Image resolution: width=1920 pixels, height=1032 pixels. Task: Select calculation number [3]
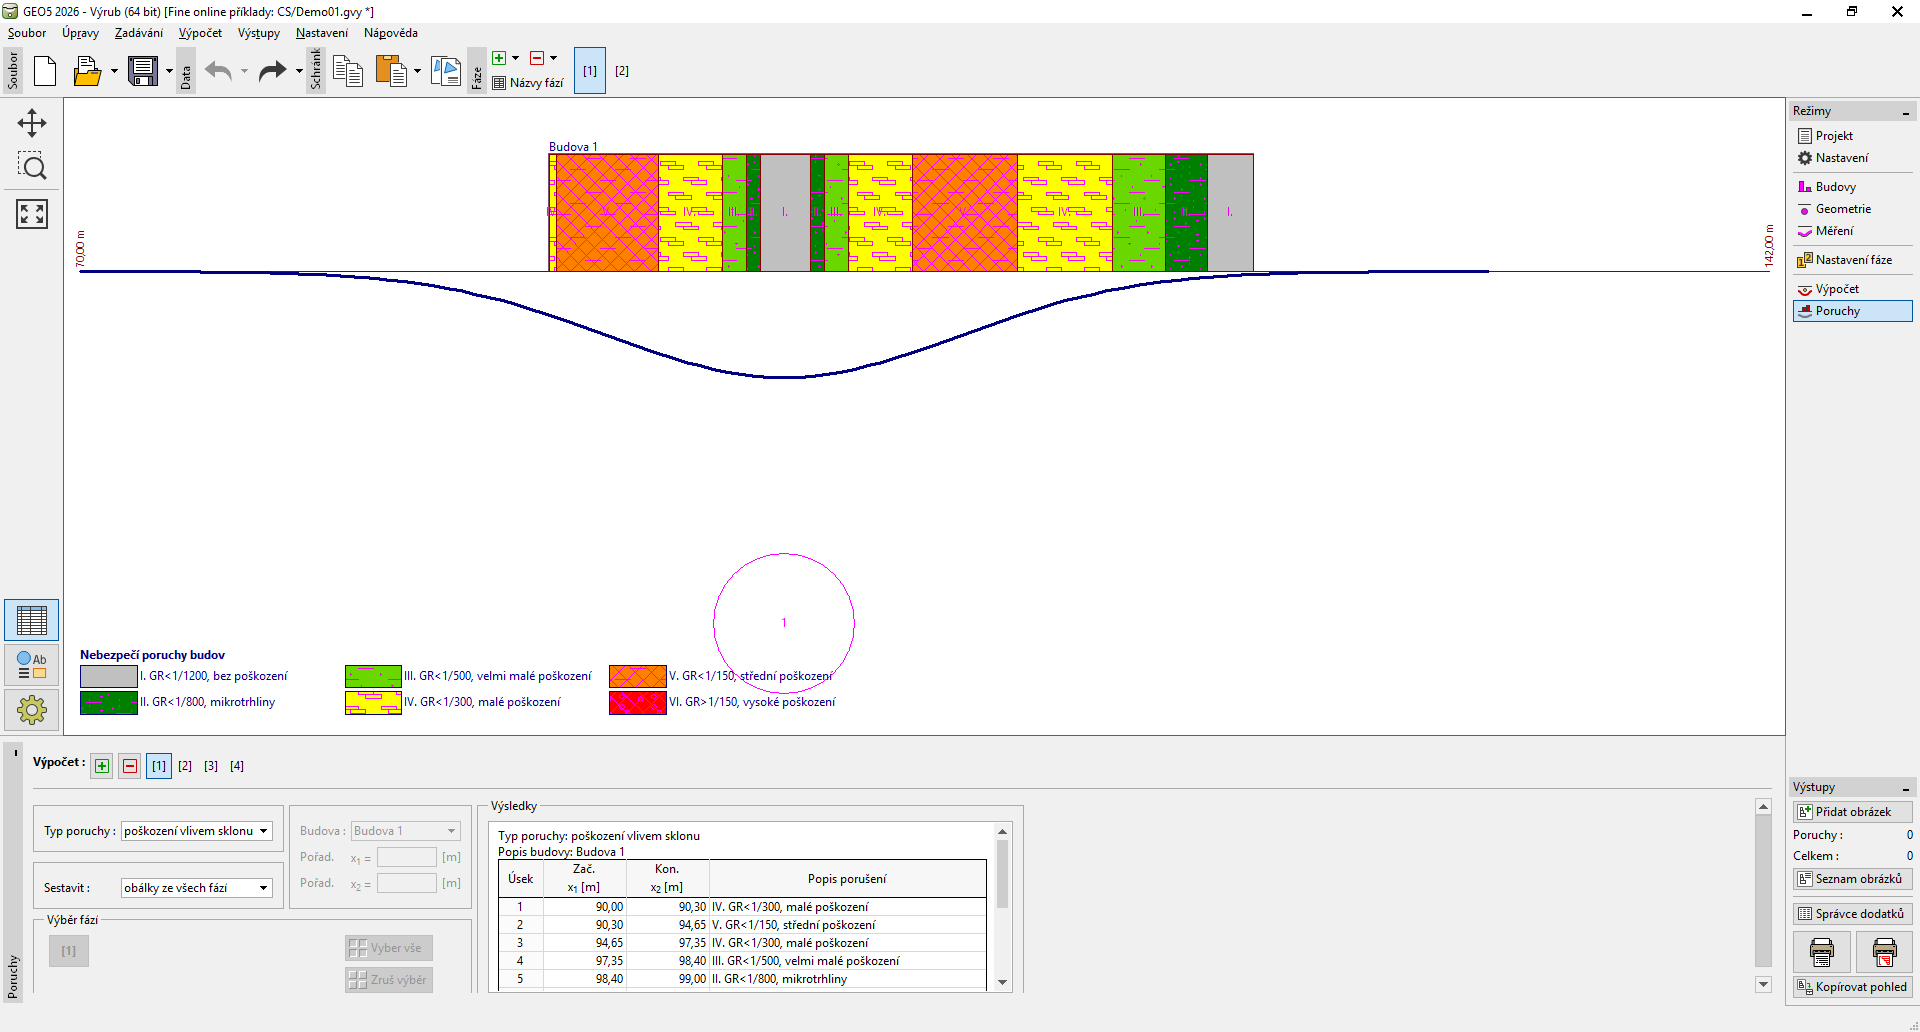[x=211, y=766]
